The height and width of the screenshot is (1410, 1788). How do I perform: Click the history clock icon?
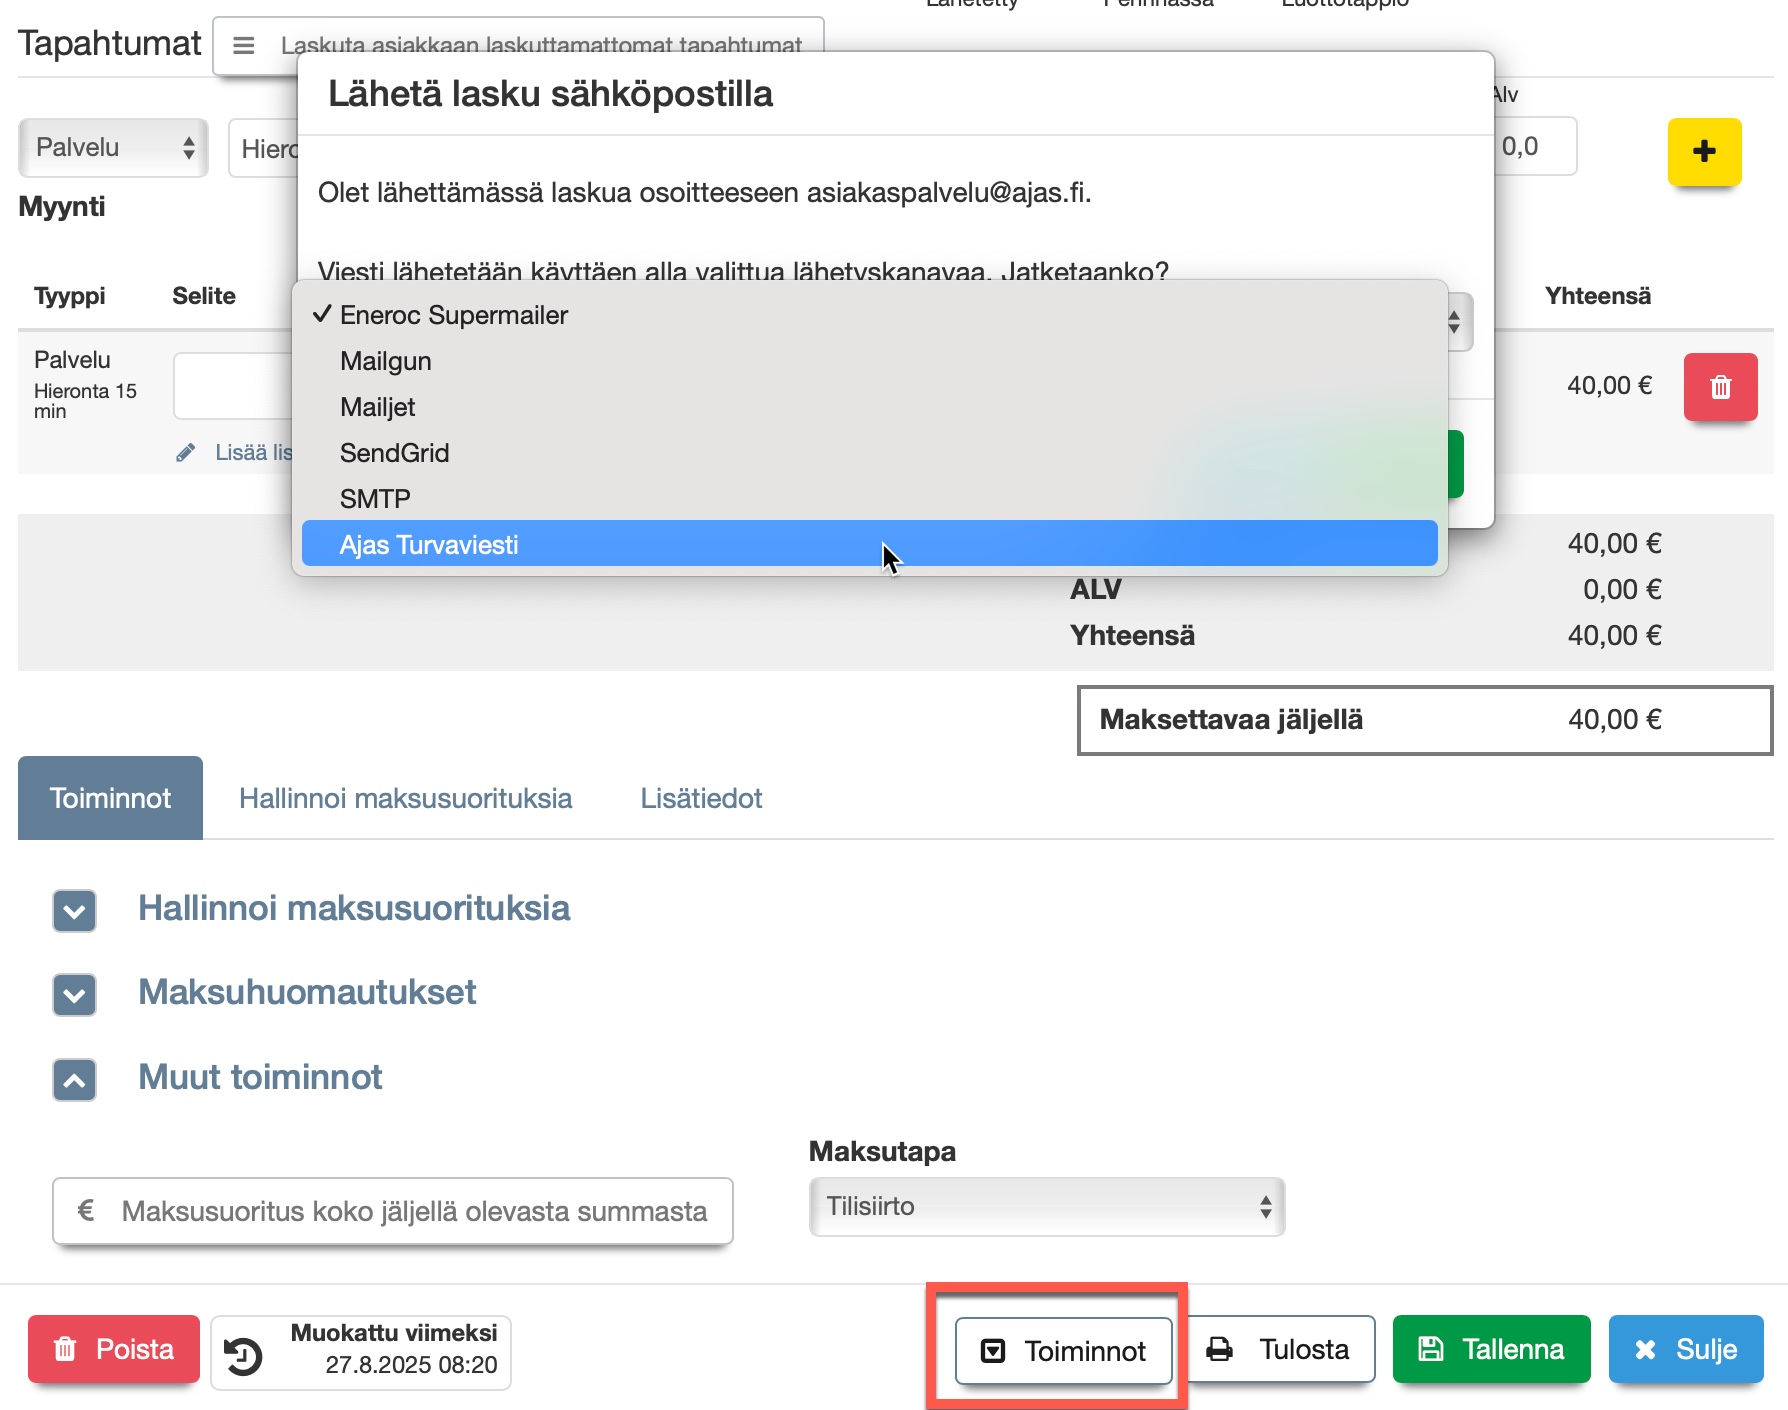tap(243, 1355)
